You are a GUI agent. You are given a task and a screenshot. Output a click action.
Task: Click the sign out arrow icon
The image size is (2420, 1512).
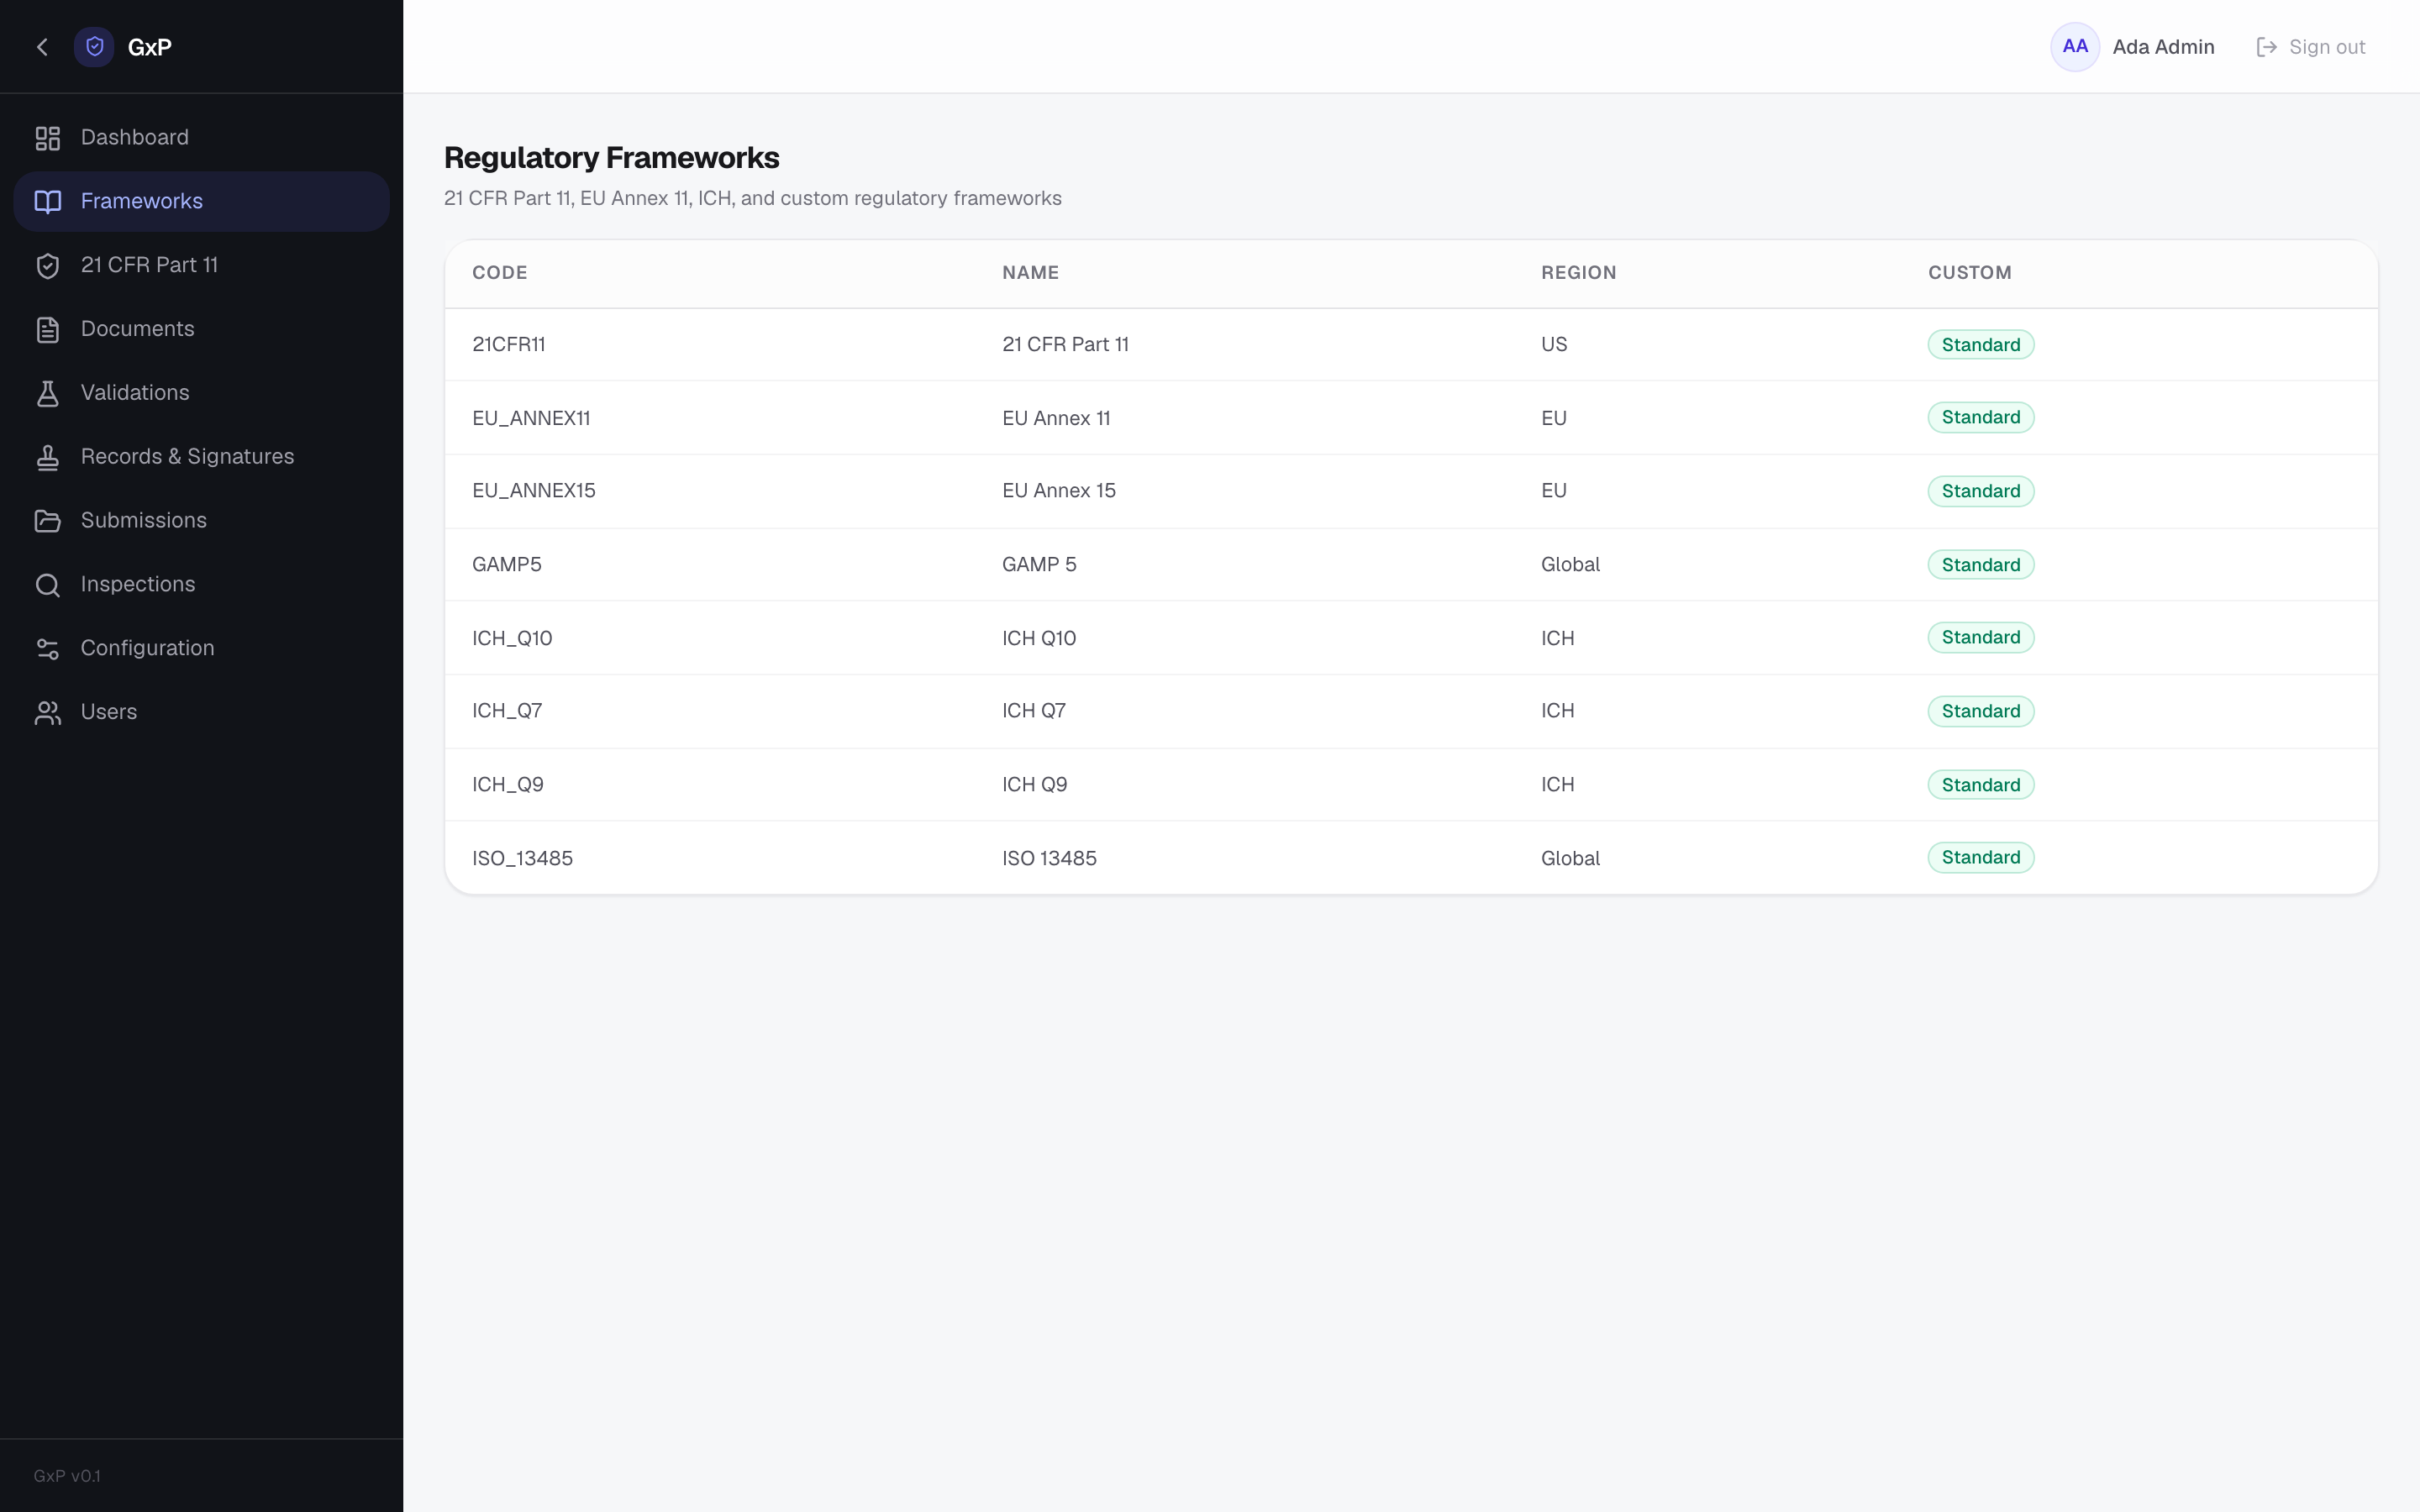2266,47
